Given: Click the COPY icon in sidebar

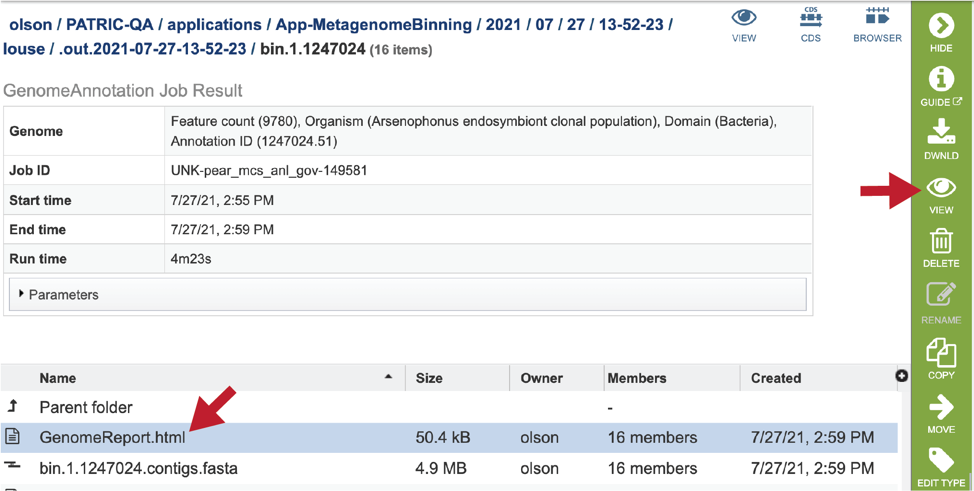Looking at the screenshot, I should tap(941, 352).
